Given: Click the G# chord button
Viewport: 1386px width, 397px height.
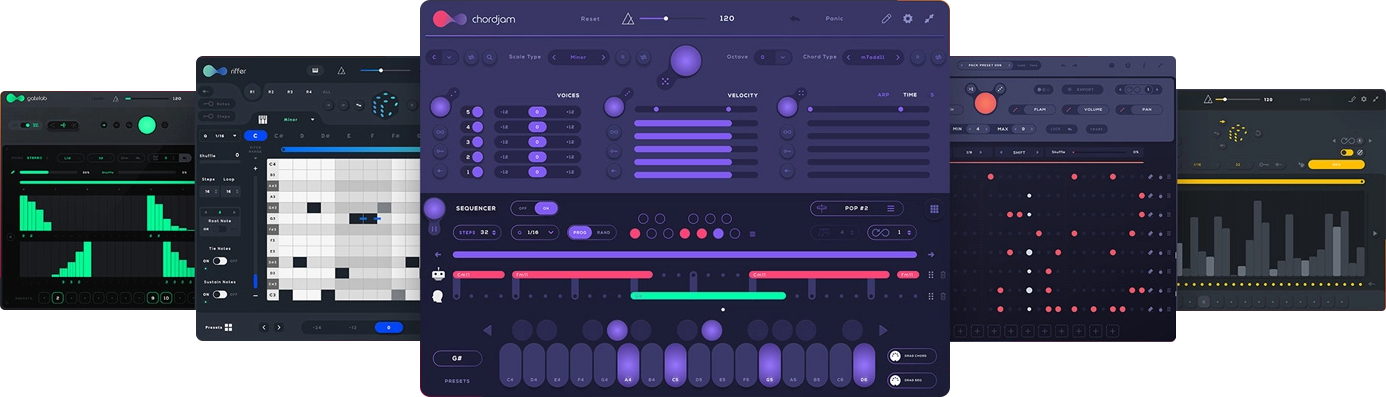Looking at the screenshot, I should [457, 358].
